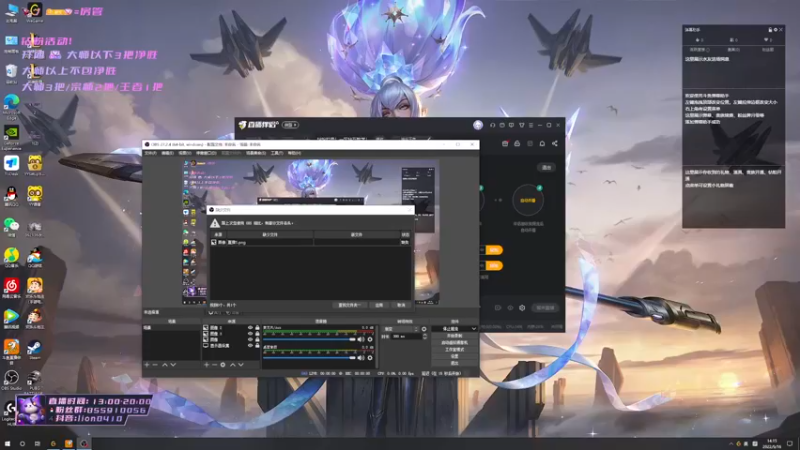800x450 pixels.
Task: Open the 文件(F) menu in OBS
Action: 151,153
